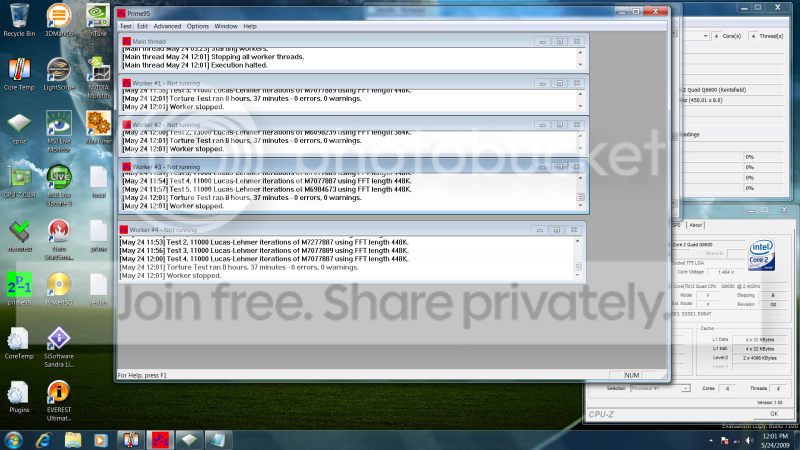Image resolution: width=800 pixels, height=450 pixels.
Task: Click Worker #4 scrollbar down arrow
Action: 577,276
